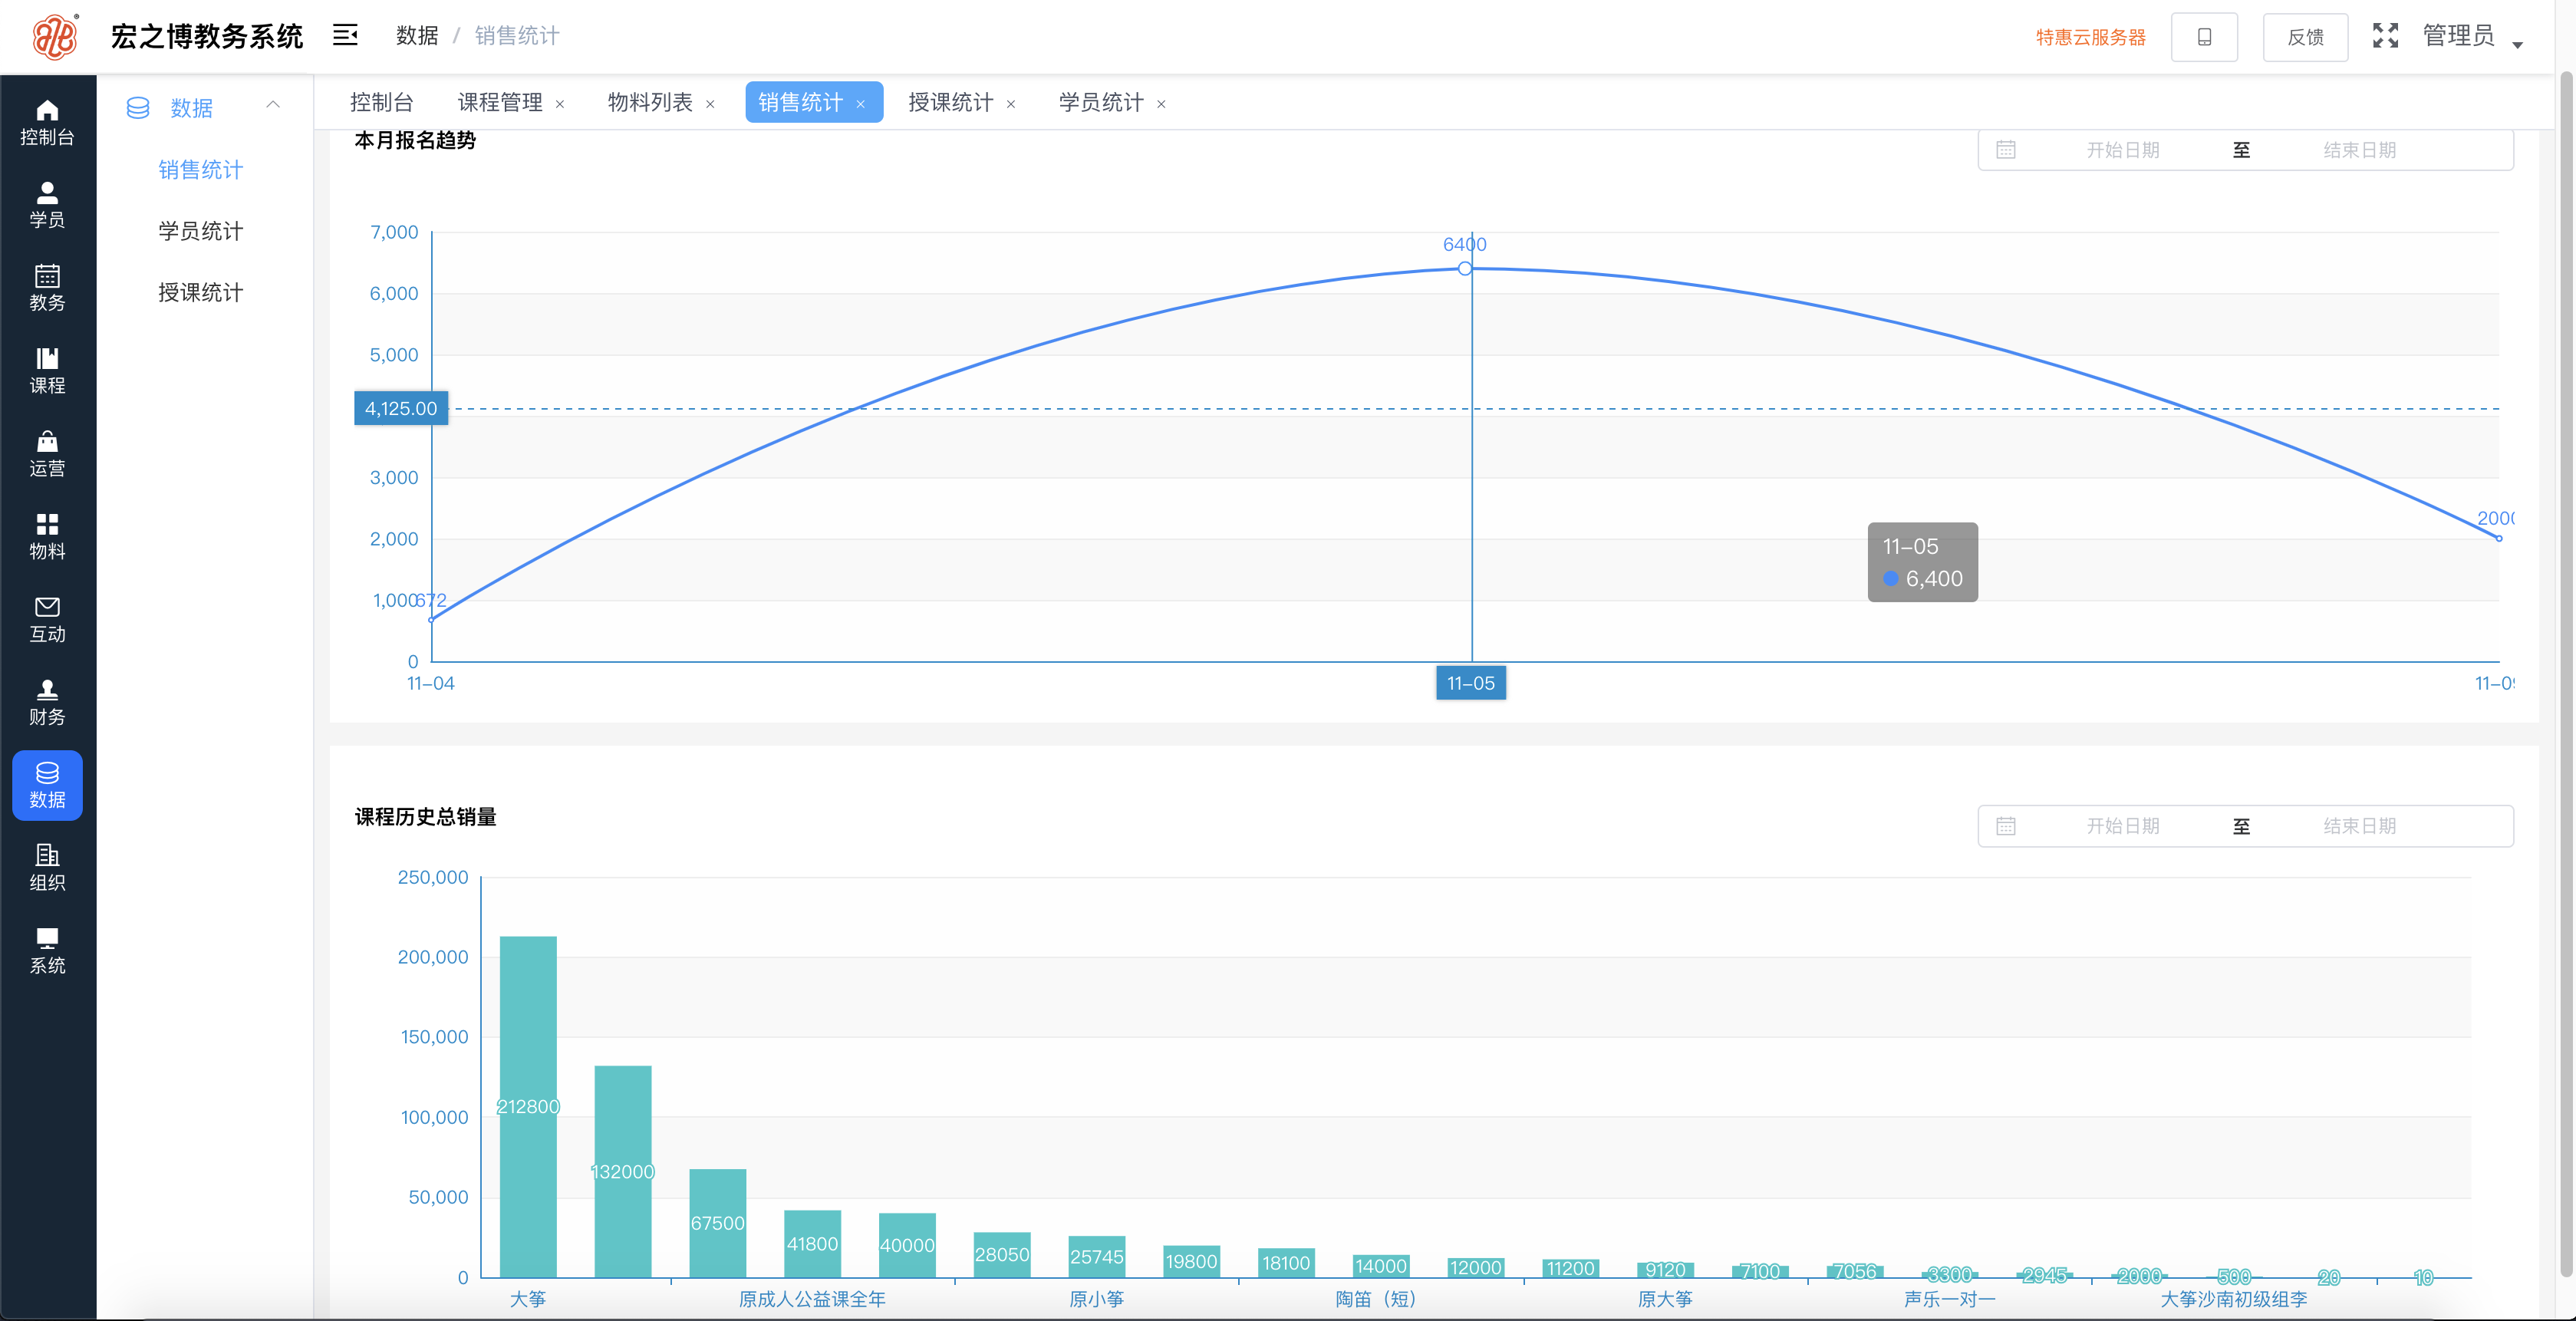Open the 学员 sidebar section
Image resolution: width=2576 pixels, height=1321 pixels.
(x=47, y=205)
